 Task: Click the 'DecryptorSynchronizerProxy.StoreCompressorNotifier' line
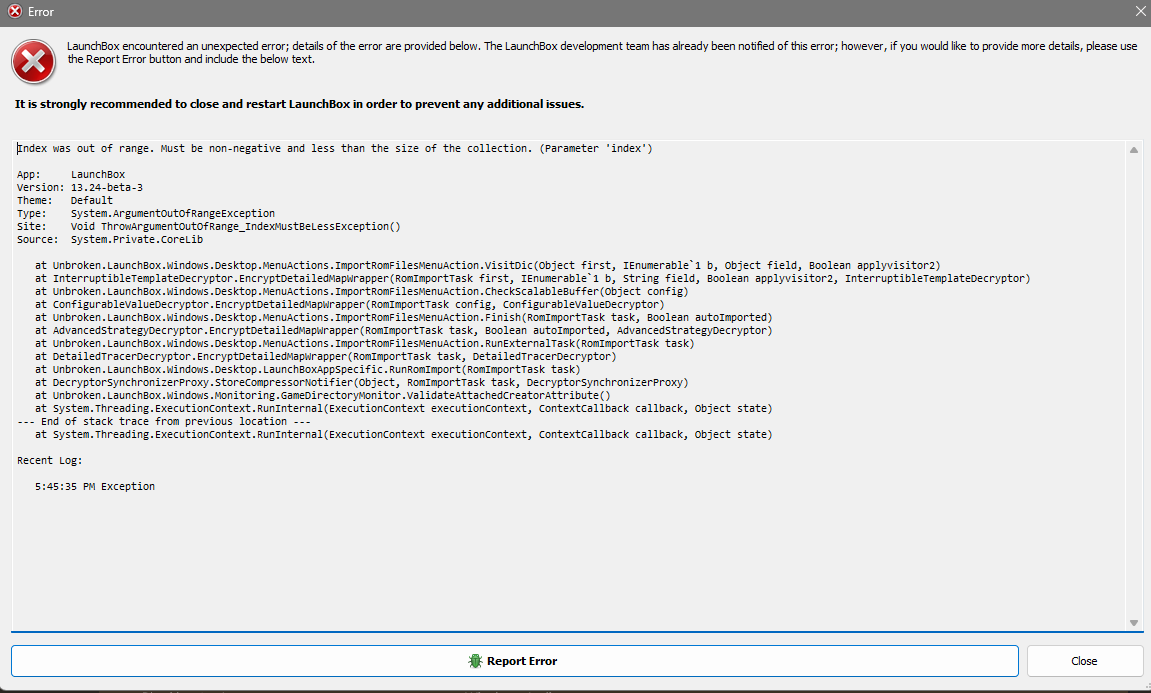tap(361, 382)
